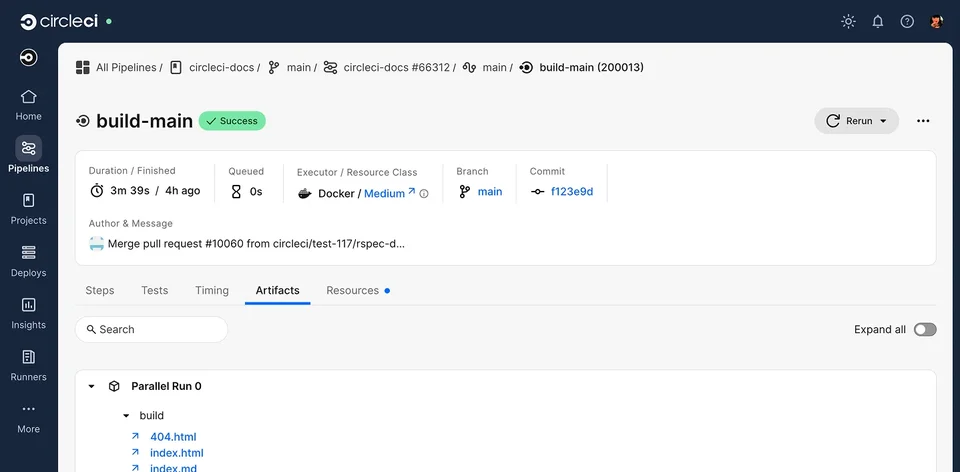Open the Rerun dropdown

pos(857,121)
